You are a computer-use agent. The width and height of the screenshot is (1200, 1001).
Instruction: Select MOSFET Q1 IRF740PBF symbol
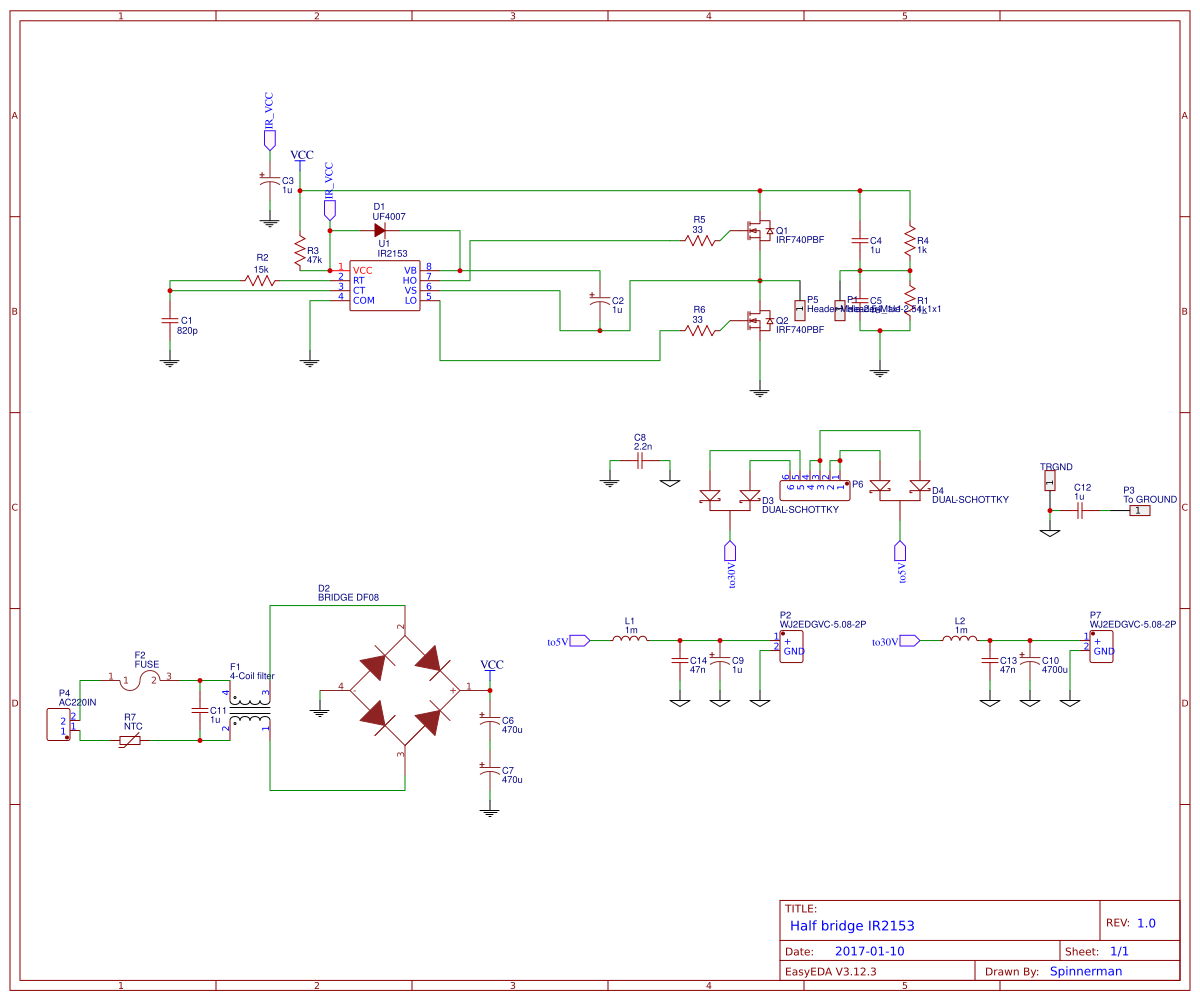pyautogui.click(x=760, y=232)
